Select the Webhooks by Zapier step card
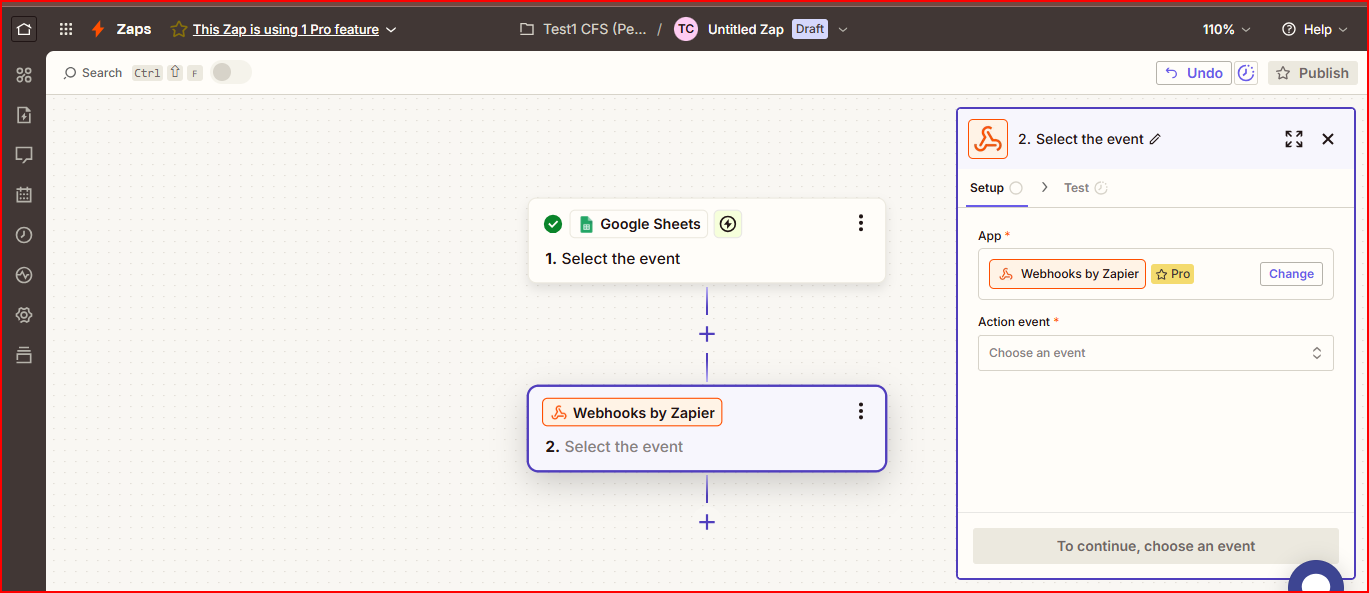This screenshot has width=1369, height=593. (x=707, y=428)
